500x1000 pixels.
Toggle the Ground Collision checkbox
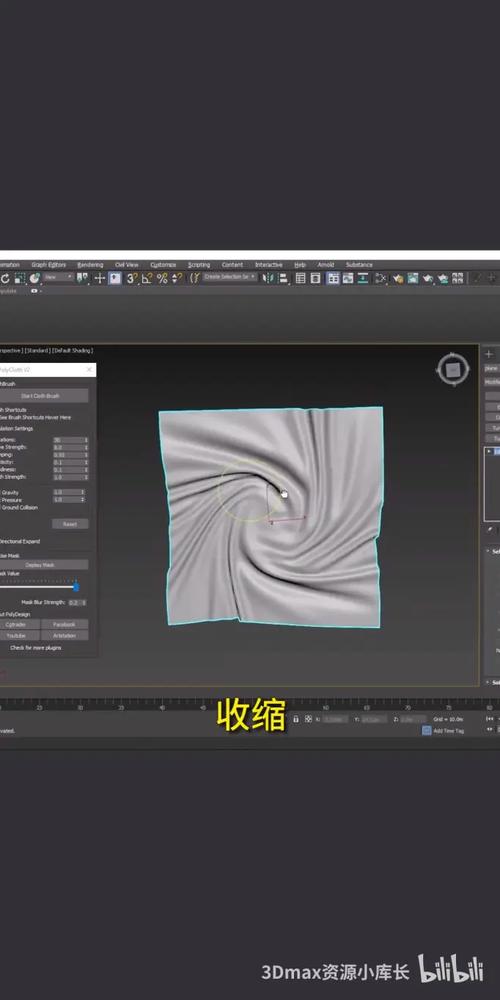click(x=18, y=508)
